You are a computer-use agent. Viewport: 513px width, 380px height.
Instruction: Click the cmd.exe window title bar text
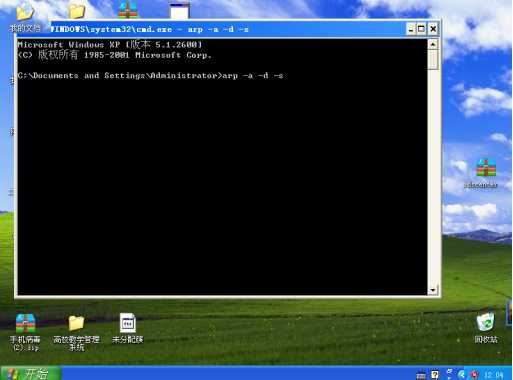coord(149,29)
